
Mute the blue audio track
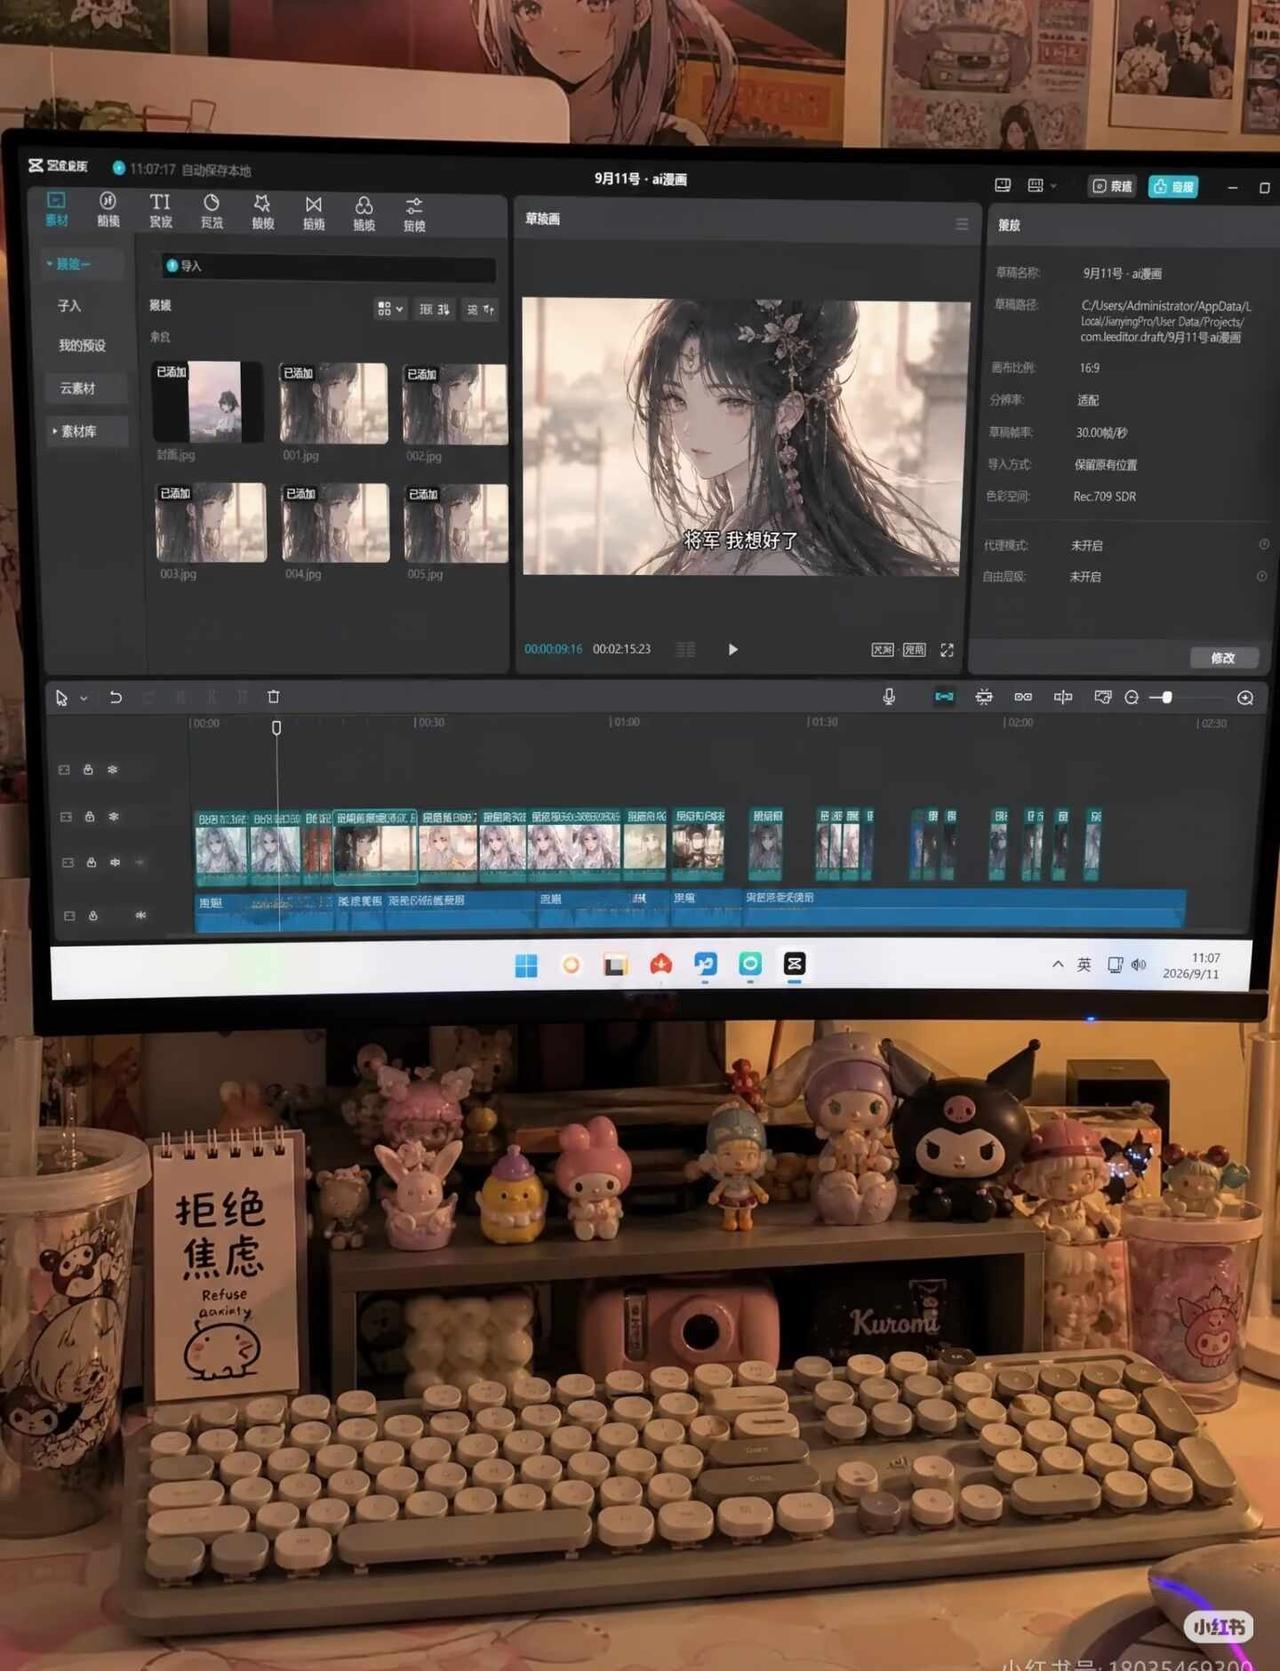tap(141, 915)
